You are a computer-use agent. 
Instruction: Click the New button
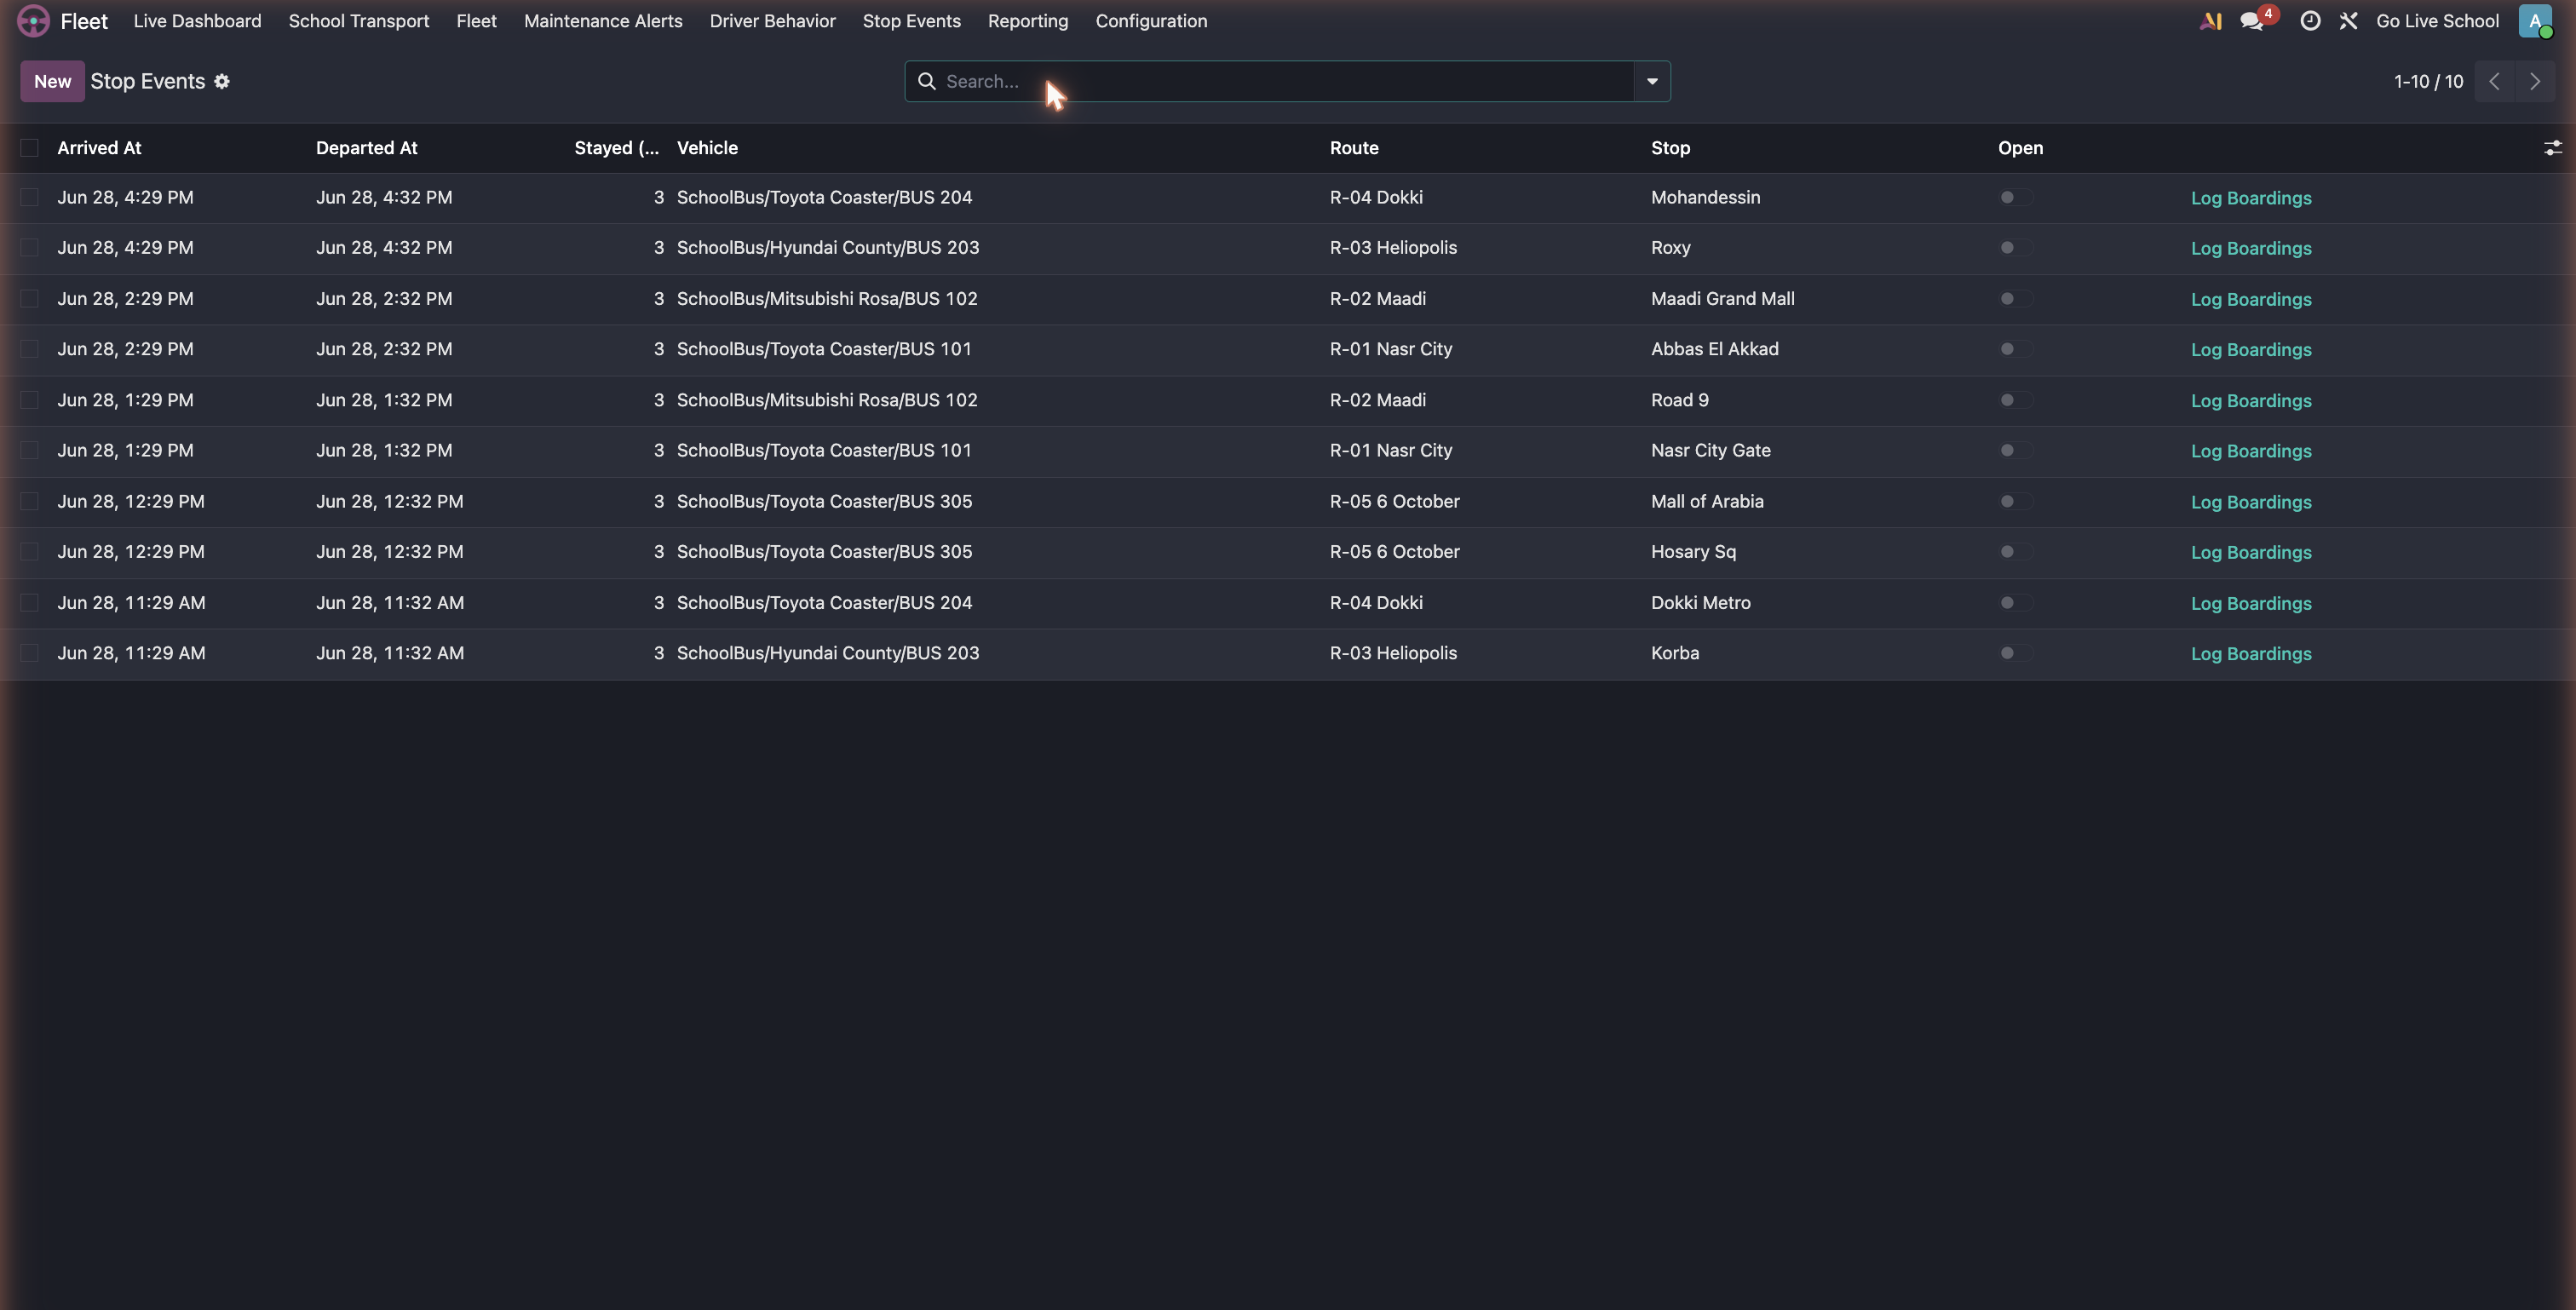pyautogui.click(x=52, y=82)
